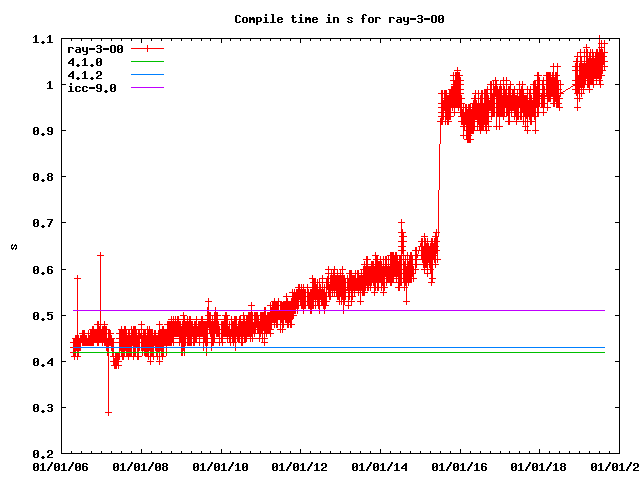Select the ray-3-00 legend label
Screen dimensions: 640x480
click(x=94, y=49)
